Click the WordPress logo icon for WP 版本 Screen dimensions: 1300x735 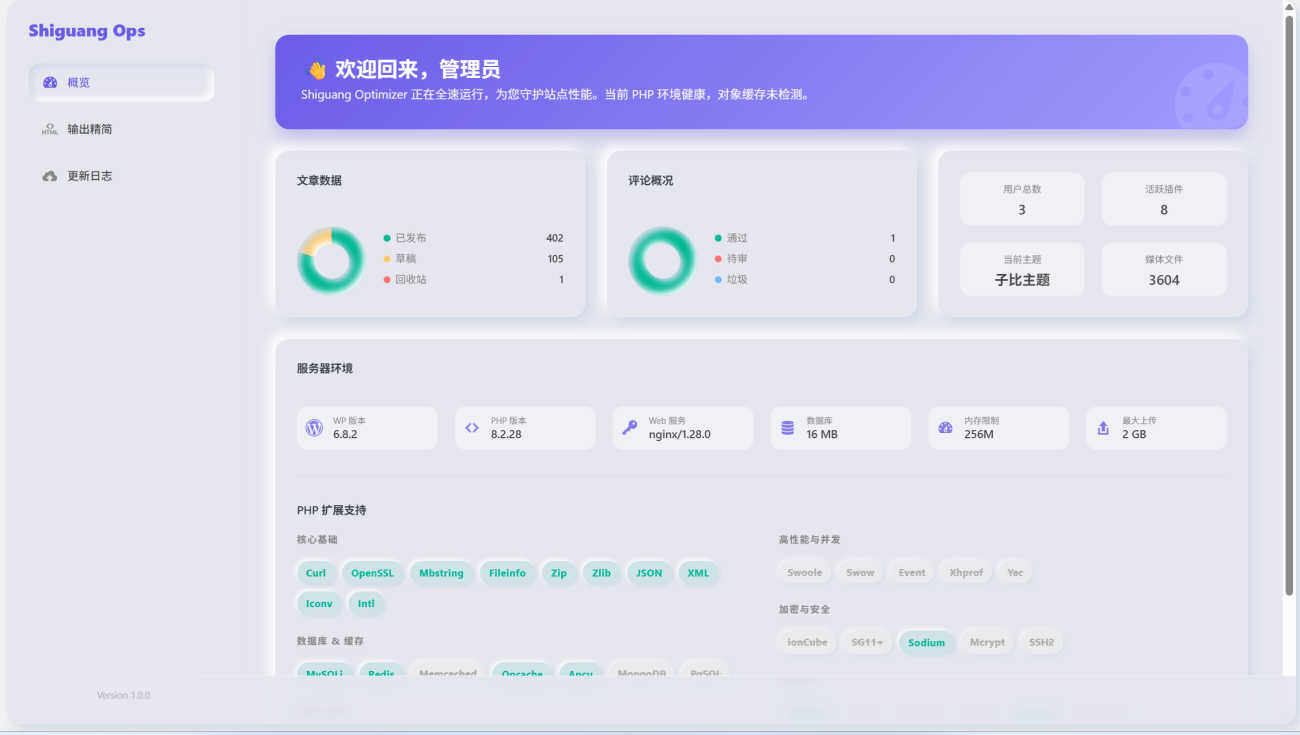314,428
